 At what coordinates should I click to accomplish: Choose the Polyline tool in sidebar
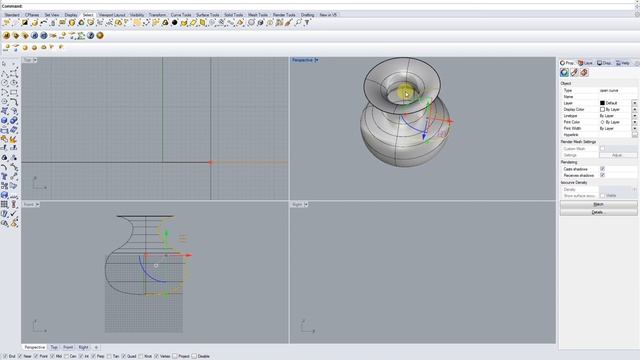click(x=4, y=73)
